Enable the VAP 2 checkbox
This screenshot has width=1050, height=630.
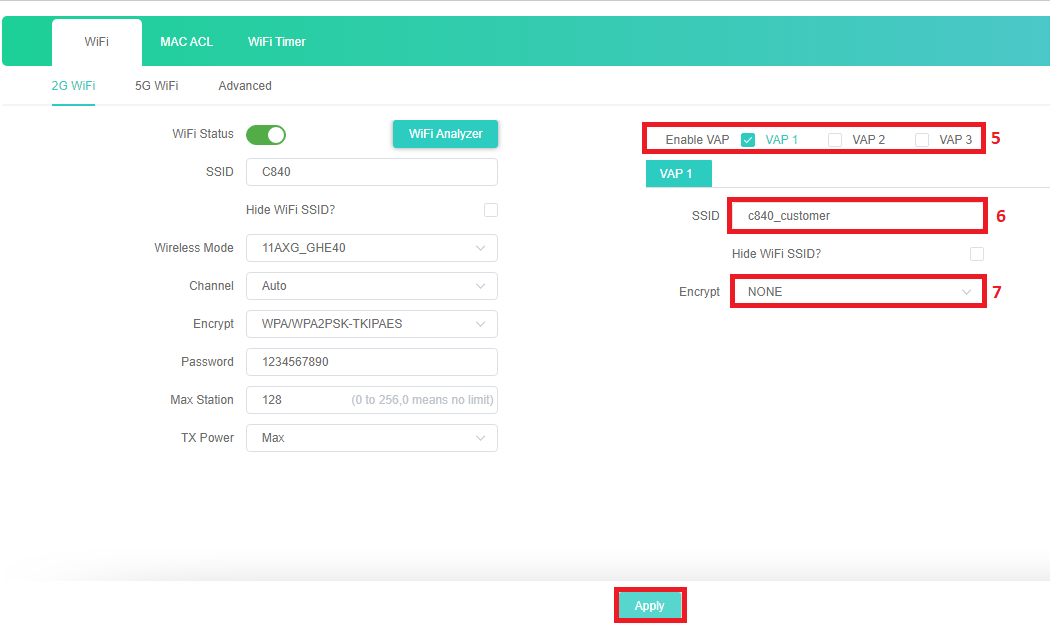click(x=835, y=140)
